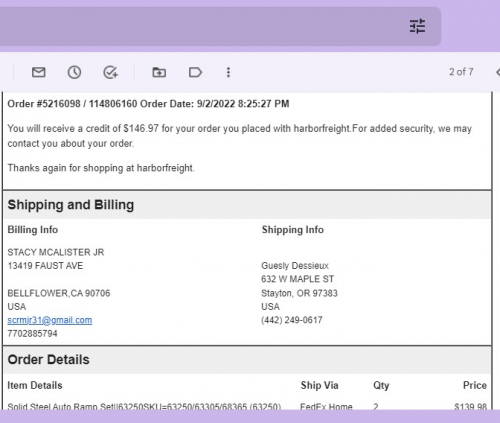Open the Labels tag icon
500x423 pixels.
click(x=195, y=72)
